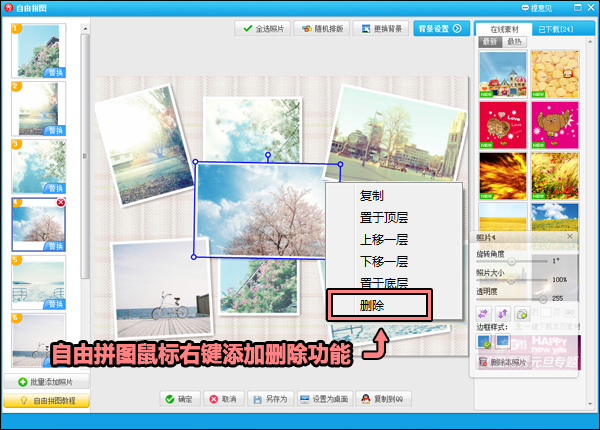Switch to the 已下载(24) tab
Image resolution: width=600 pixels, height=430 pixels.
[x=556, y=29]
